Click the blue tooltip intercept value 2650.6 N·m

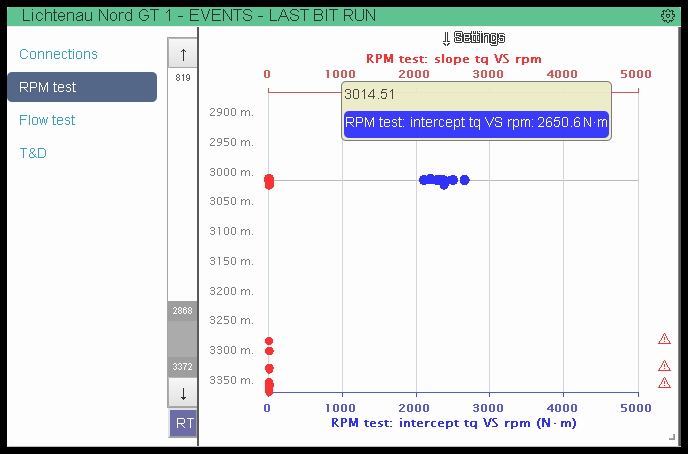coord(477,122)
